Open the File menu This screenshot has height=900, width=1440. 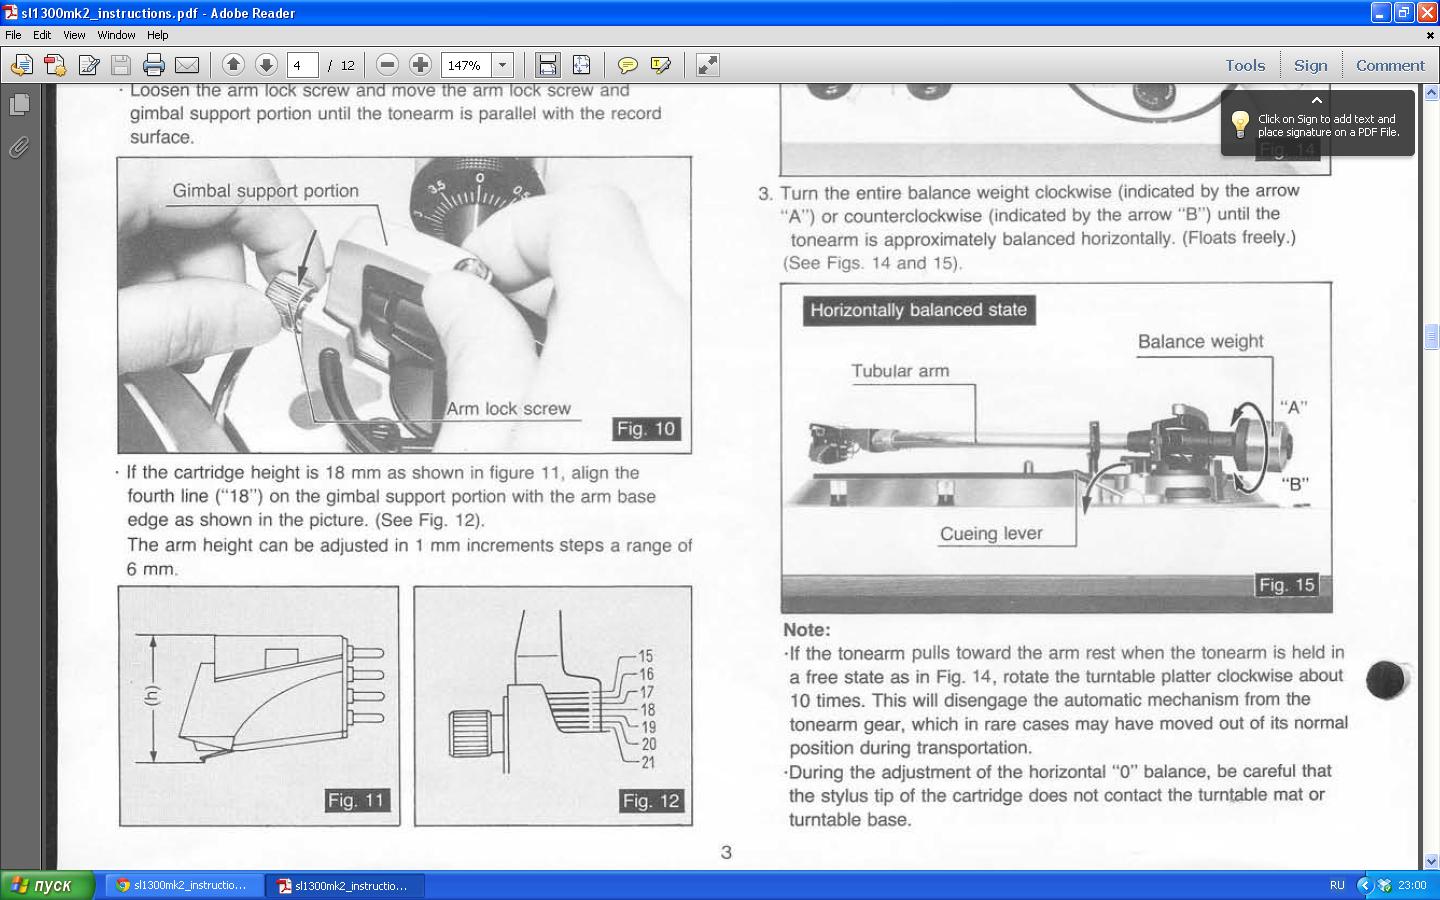(13, 35)
